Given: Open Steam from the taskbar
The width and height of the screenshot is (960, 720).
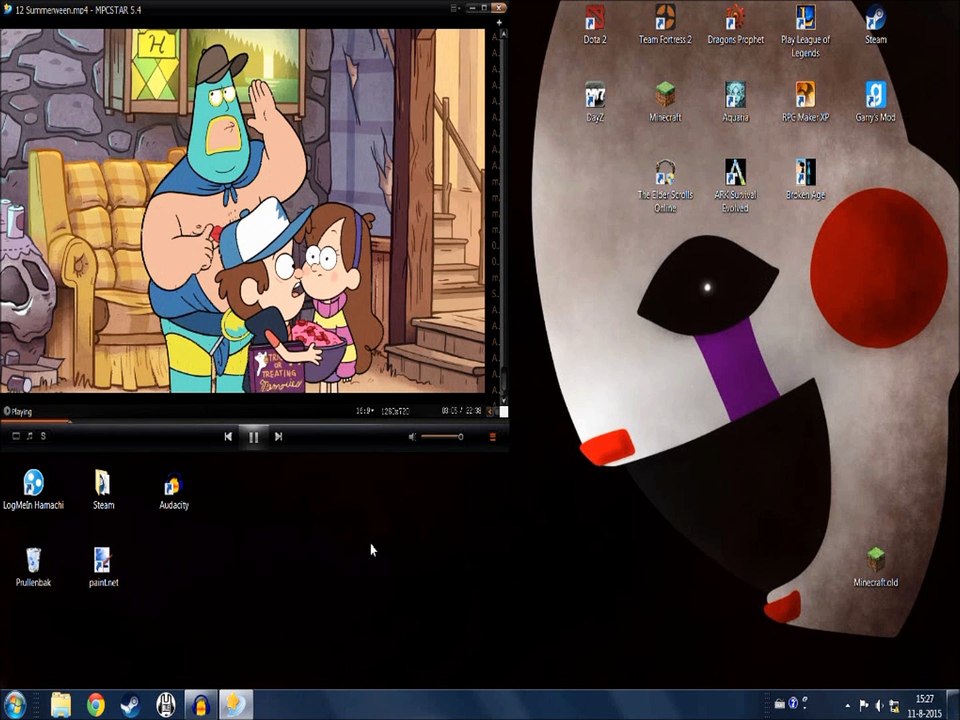Looking at the screenshot, I should pyautogui.click(x=130, y=705).
